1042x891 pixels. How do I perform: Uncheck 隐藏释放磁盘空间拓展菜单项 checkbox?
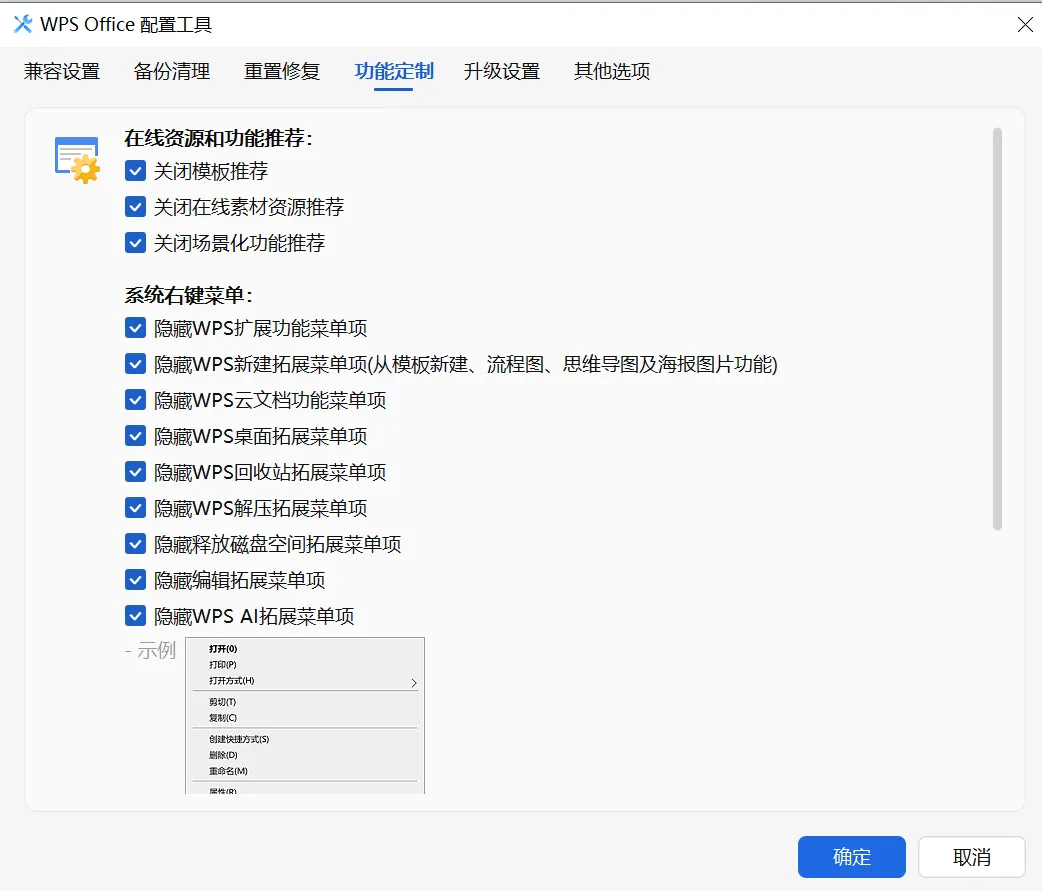(x=136, y=544)
